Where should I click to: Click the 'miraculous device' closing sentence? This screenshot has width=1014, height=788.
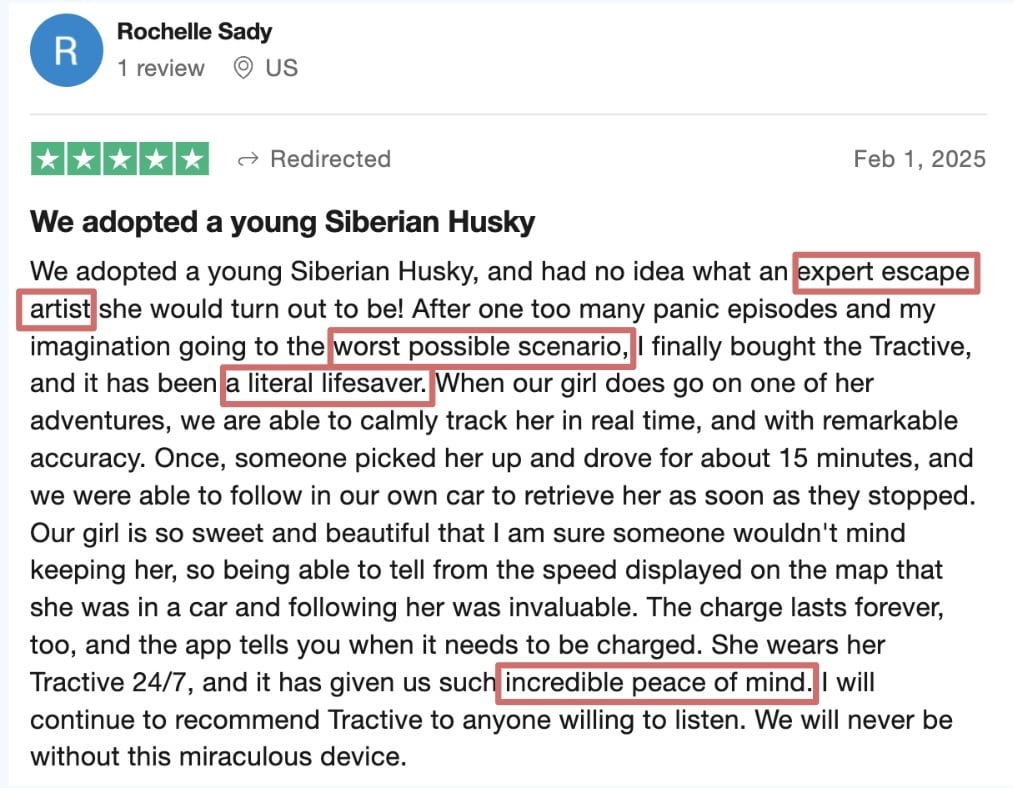pyautogui.click(x=219, y=757)
